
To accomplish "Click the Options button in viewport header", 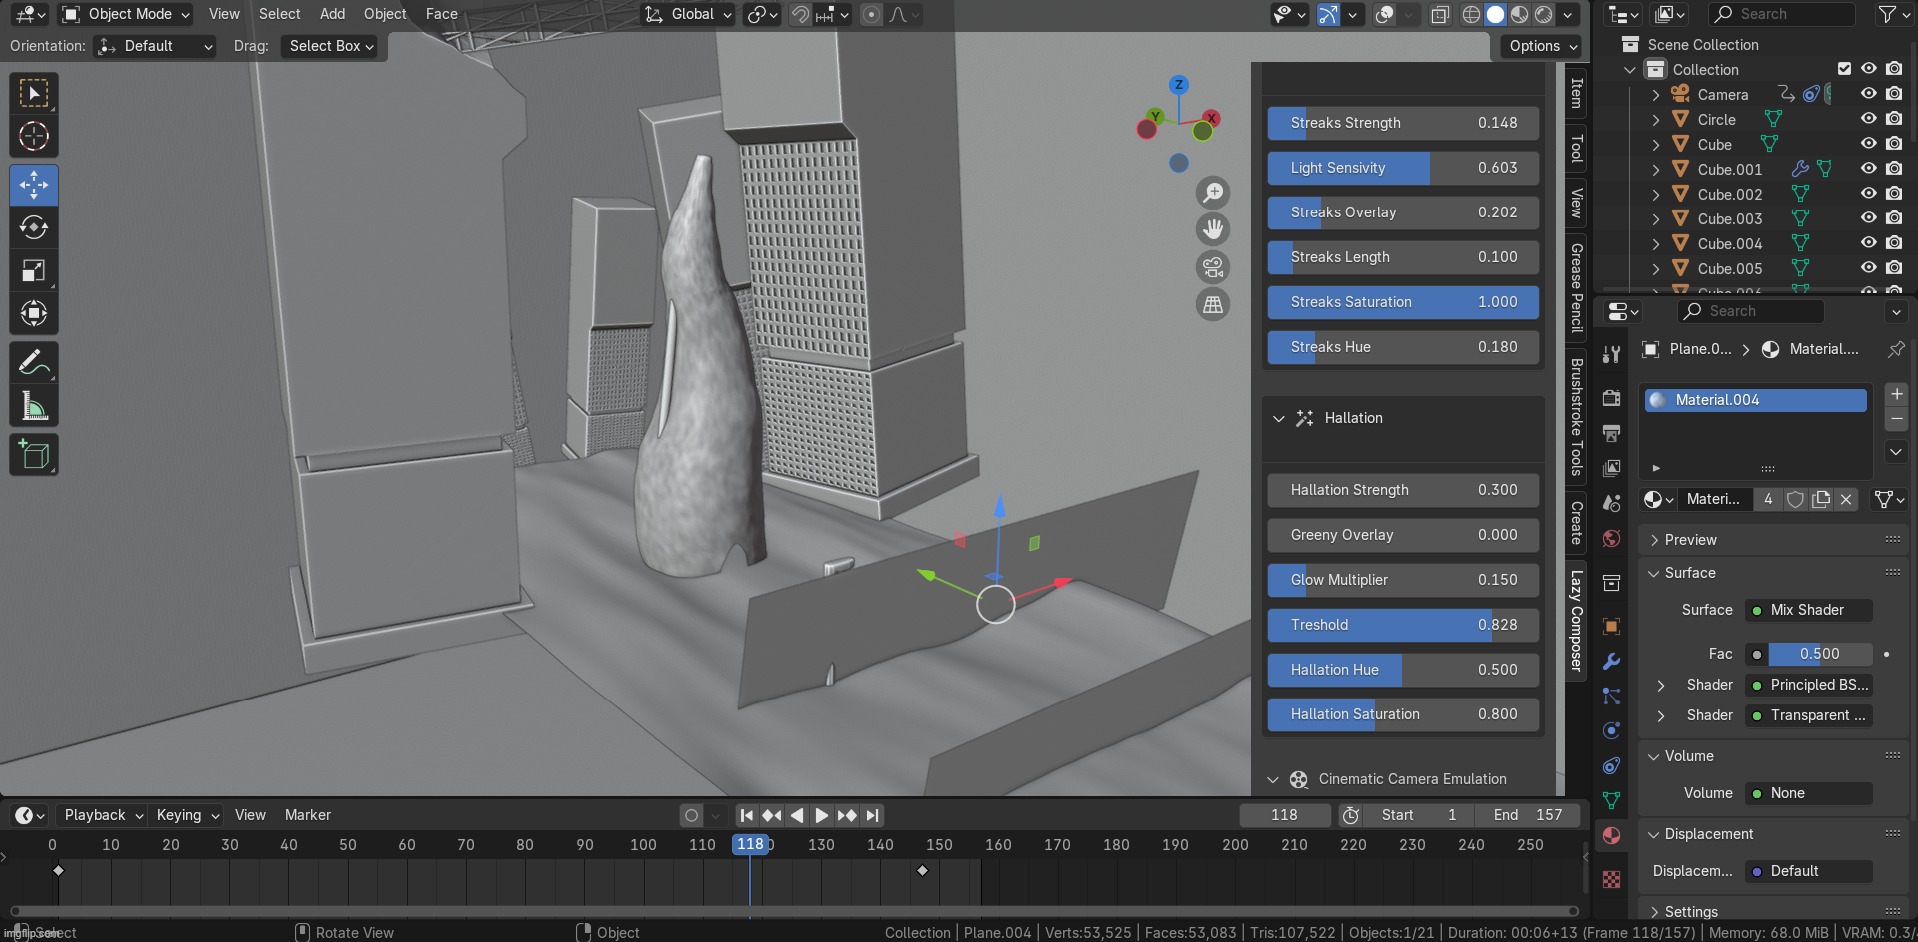I will point(1542,46).
